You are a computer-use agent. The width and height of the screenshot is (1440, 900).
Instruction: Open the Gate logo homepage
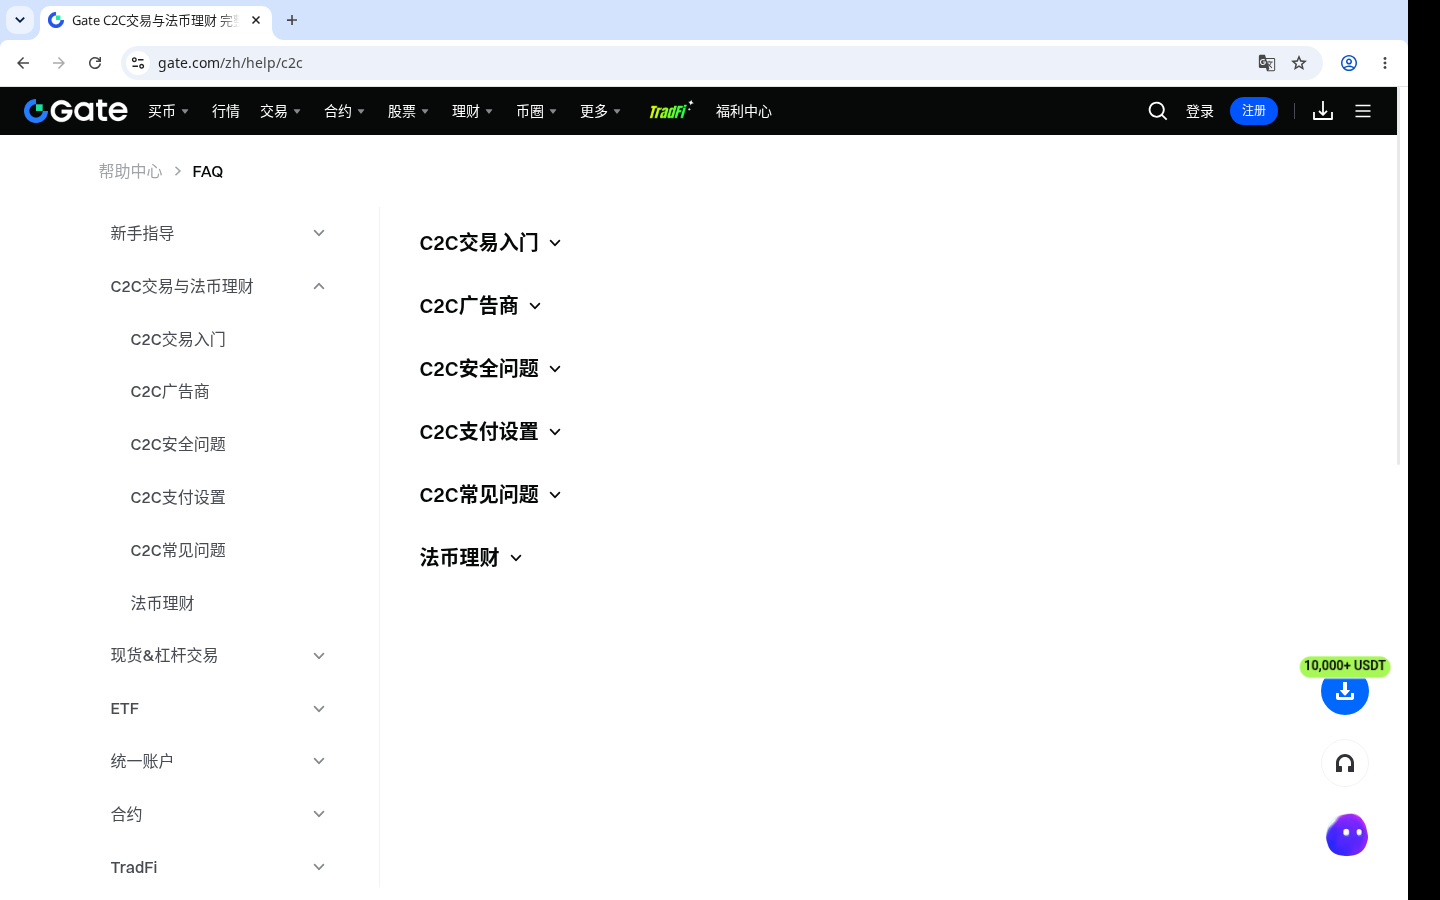click(x=76, y=111)
